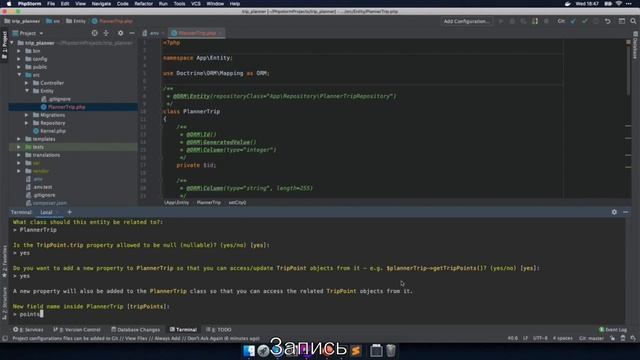Expand the templates folder

19,139
